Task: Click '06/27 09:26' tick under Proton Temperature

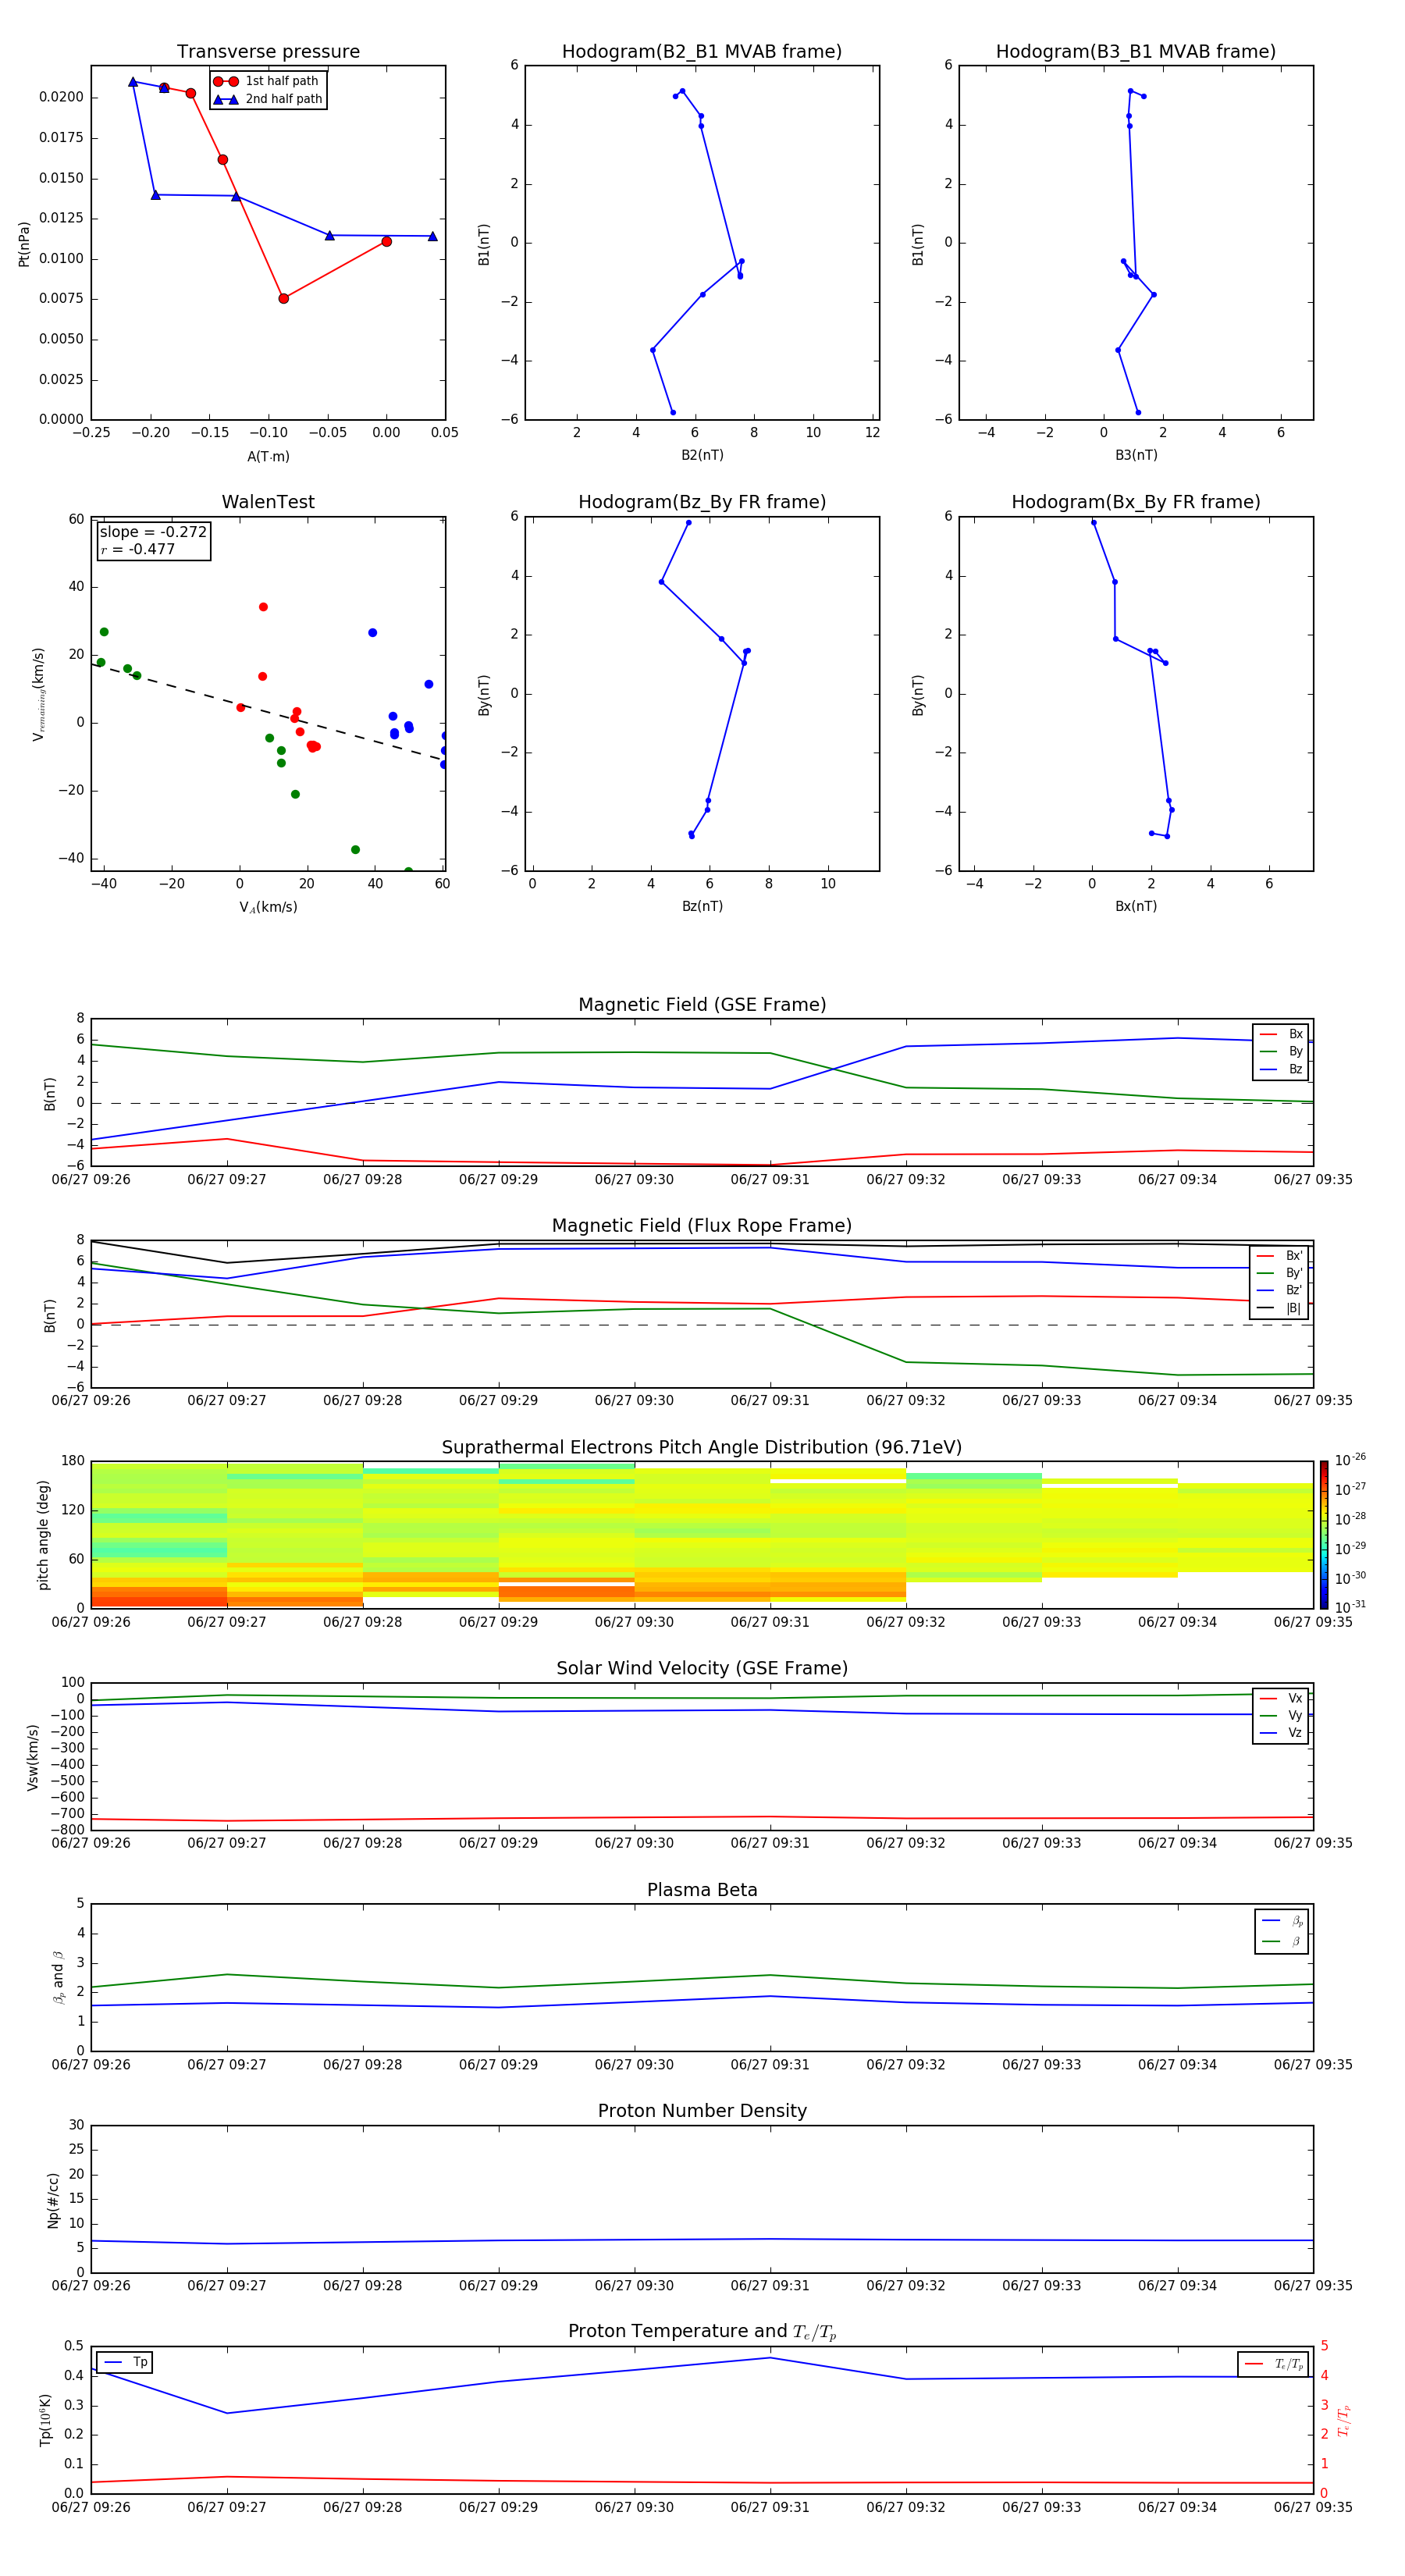Action: pyautogui.click(x=91, y=2507)
